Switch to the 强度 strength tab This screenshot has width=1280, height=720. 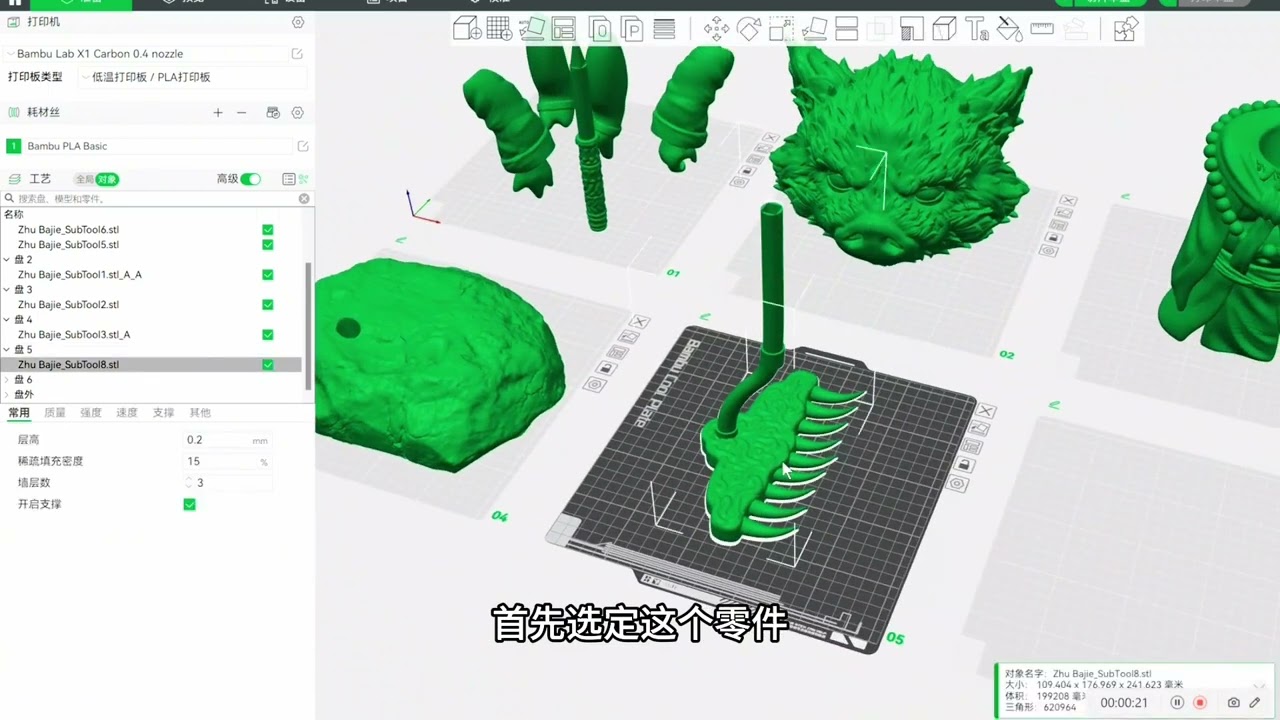click(x=91, y=413)
